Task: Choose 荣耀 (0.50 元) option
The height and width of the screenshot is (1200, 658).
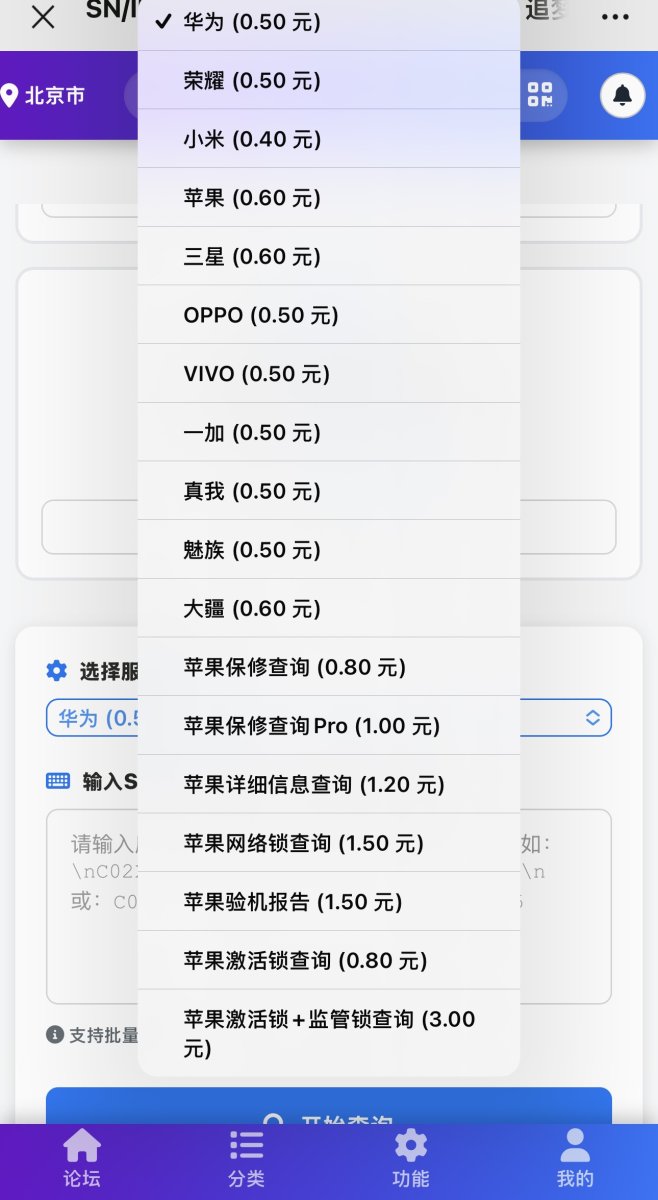Action: click(x=252, y=81)
